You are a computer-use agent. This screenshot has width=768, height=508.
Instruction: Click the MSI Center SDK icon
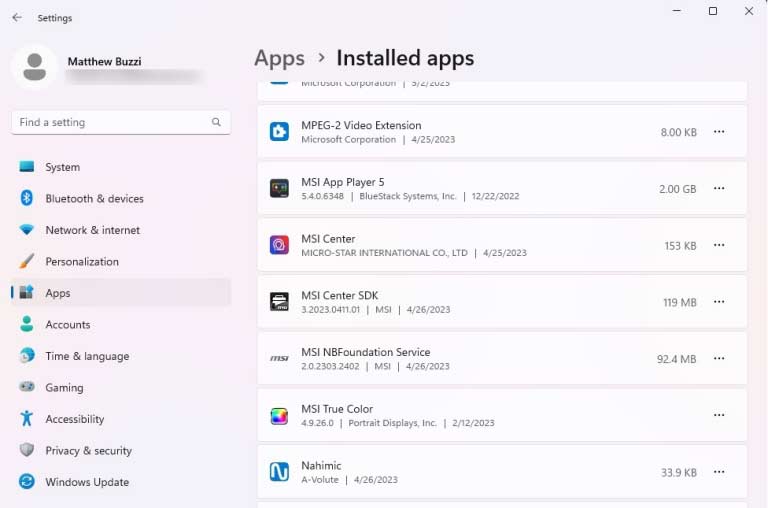point(279,302)
